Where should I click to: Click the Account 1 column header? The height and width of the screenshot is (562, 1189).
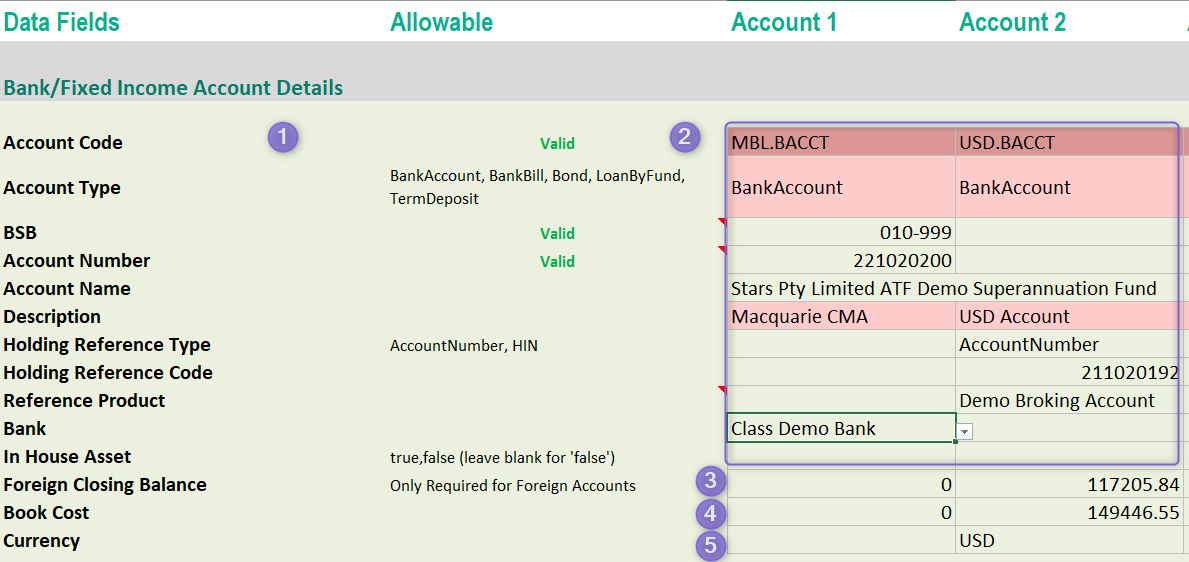784,22
